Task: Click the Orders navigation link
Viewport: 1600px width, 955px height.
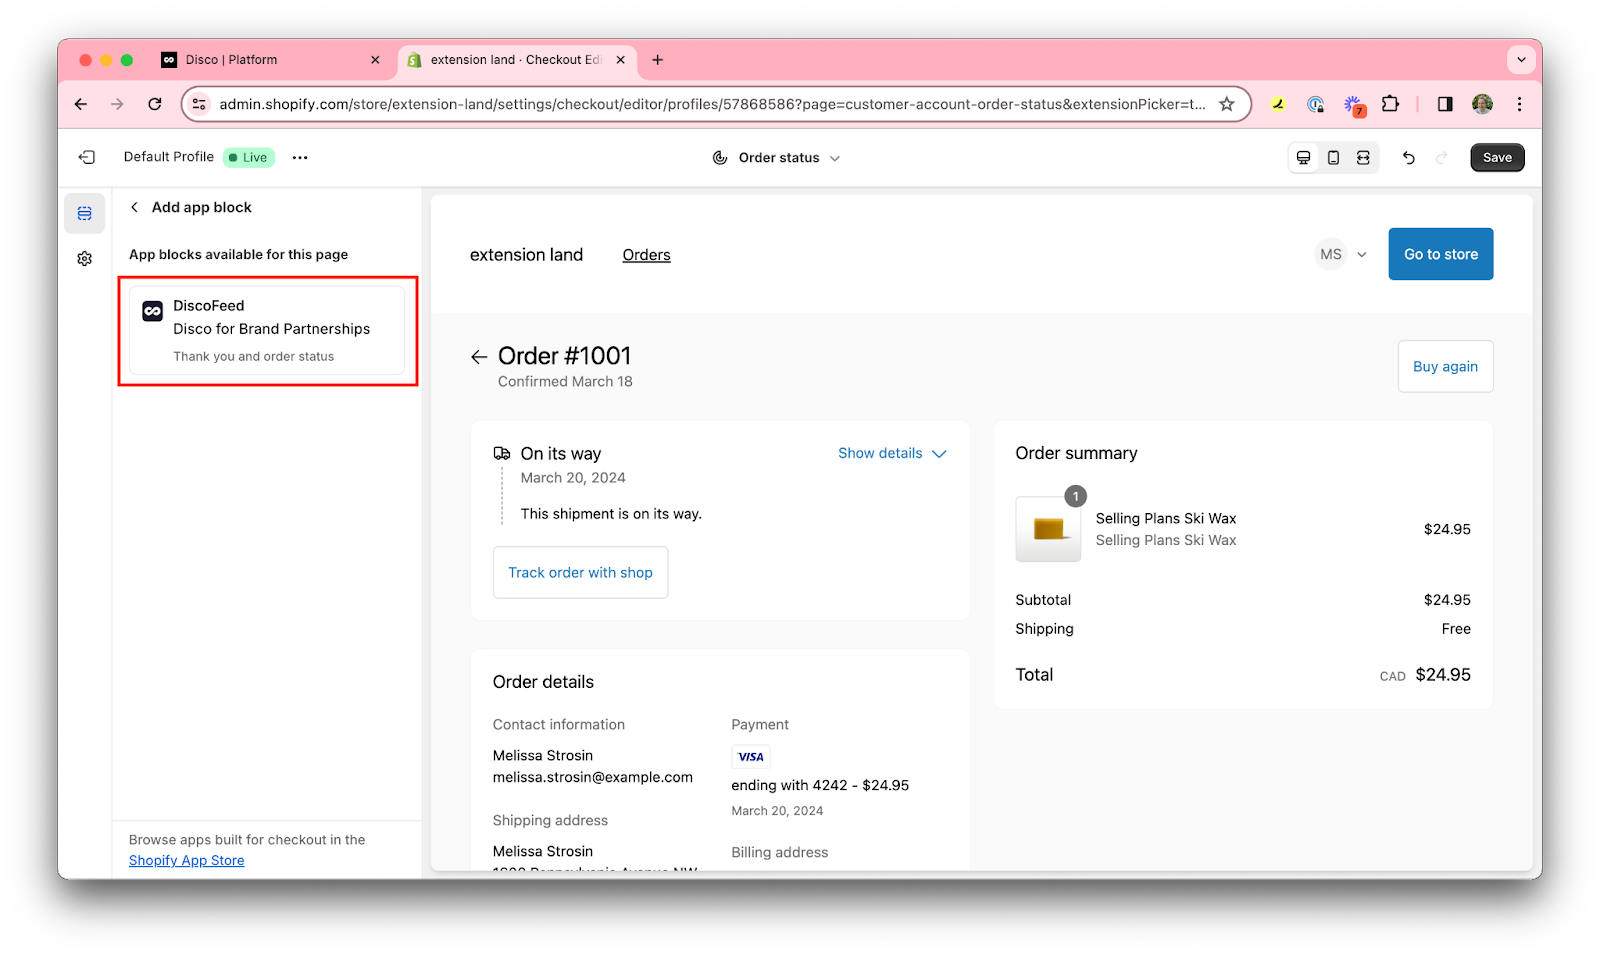Action: (x=646, y=255)
